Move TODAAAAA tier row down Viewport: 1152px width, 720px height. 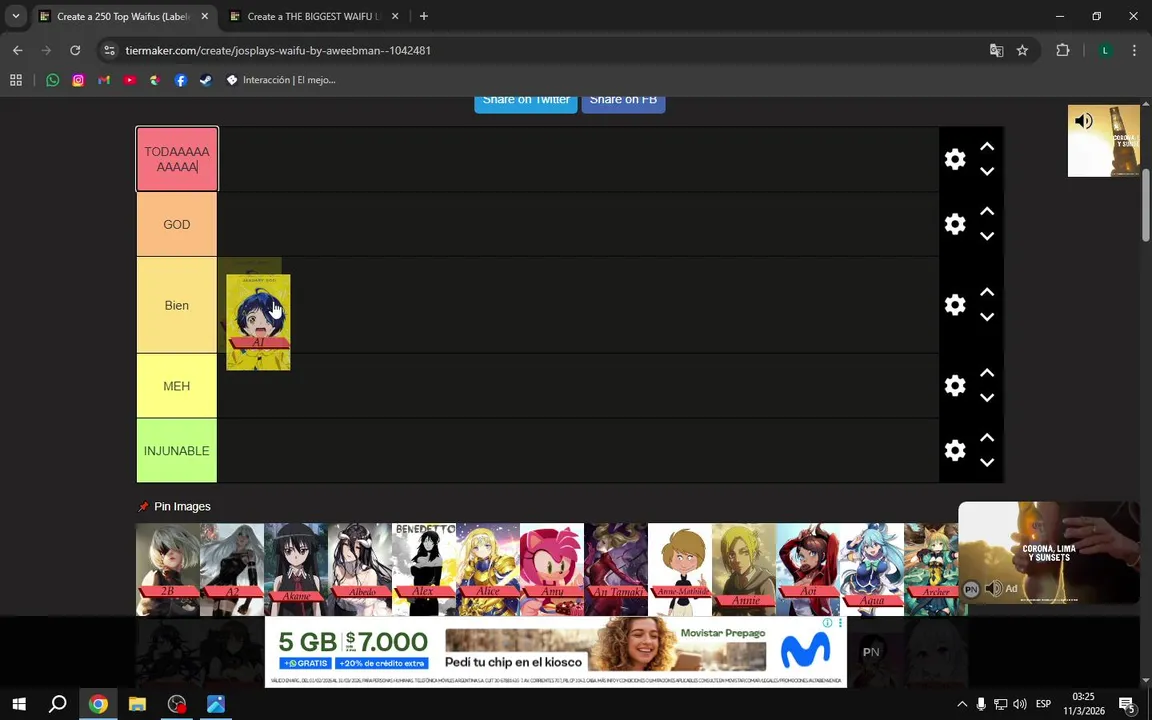click(987, 171)
